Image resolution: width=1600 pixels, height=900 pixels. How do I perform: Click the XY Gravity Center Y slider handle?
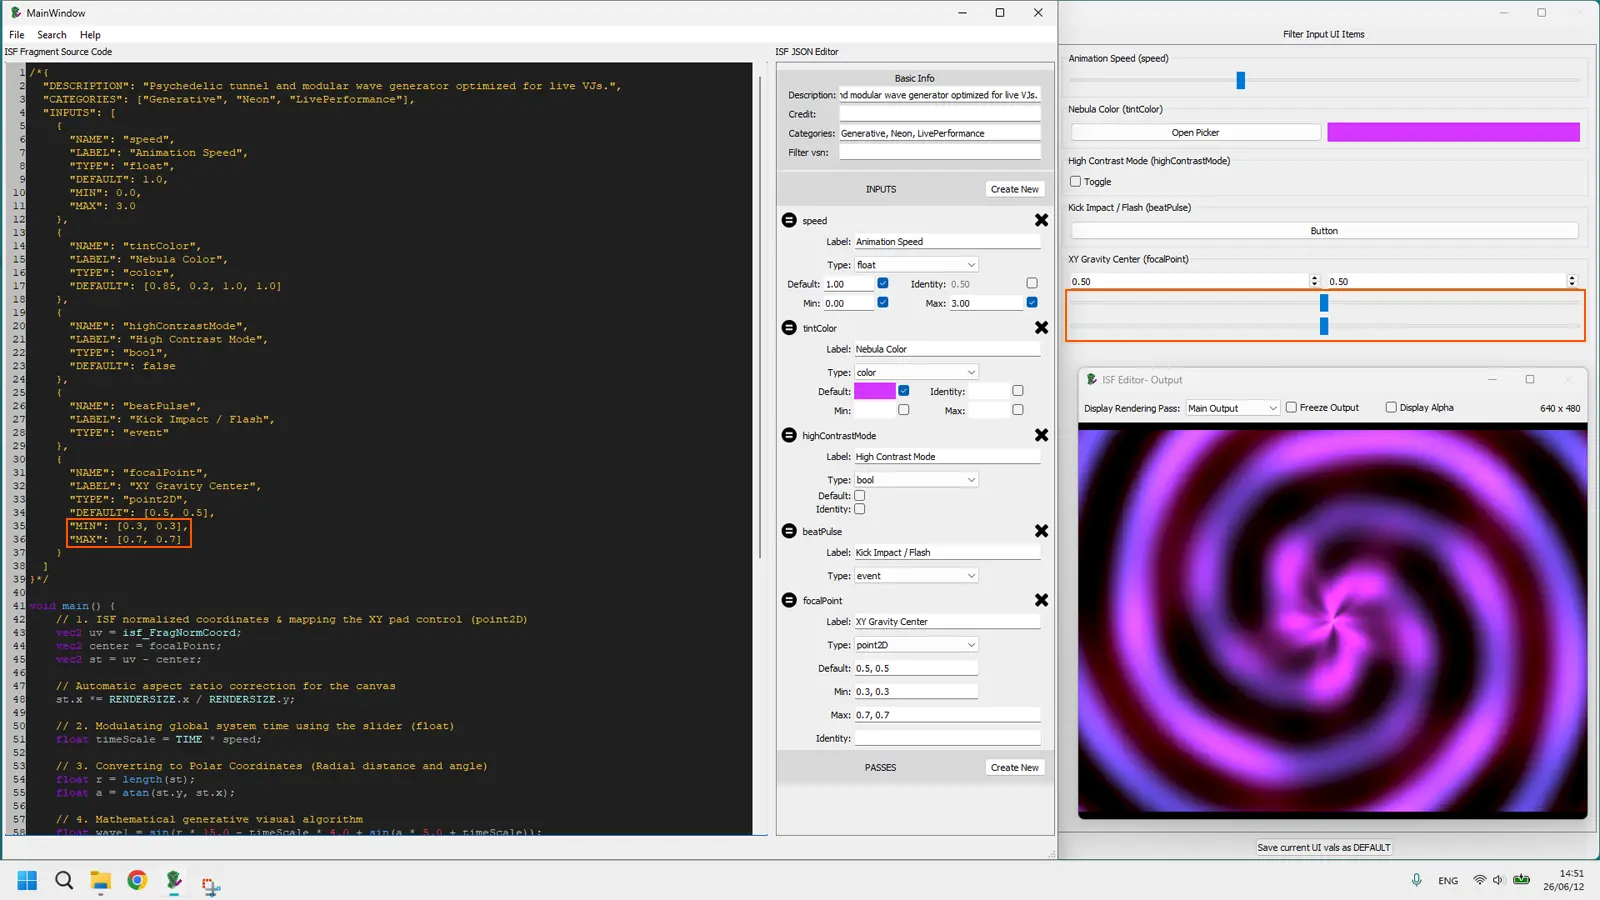point(1324,326)
